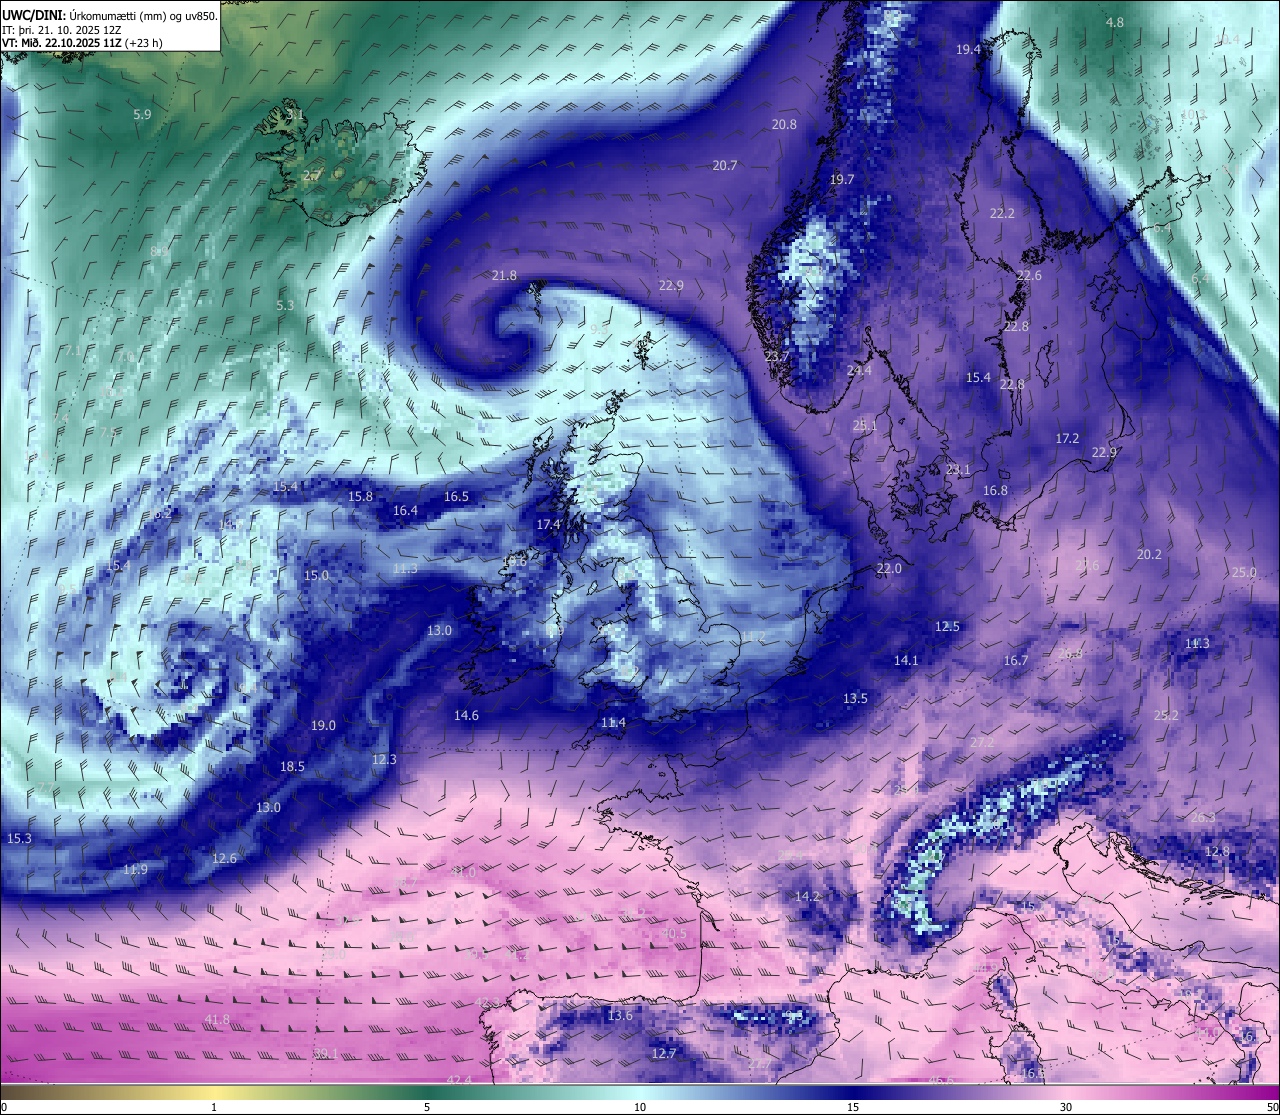Click the 13.6 value over northern Spain
The image size is (1280, 1115).
pos(620,1015)
